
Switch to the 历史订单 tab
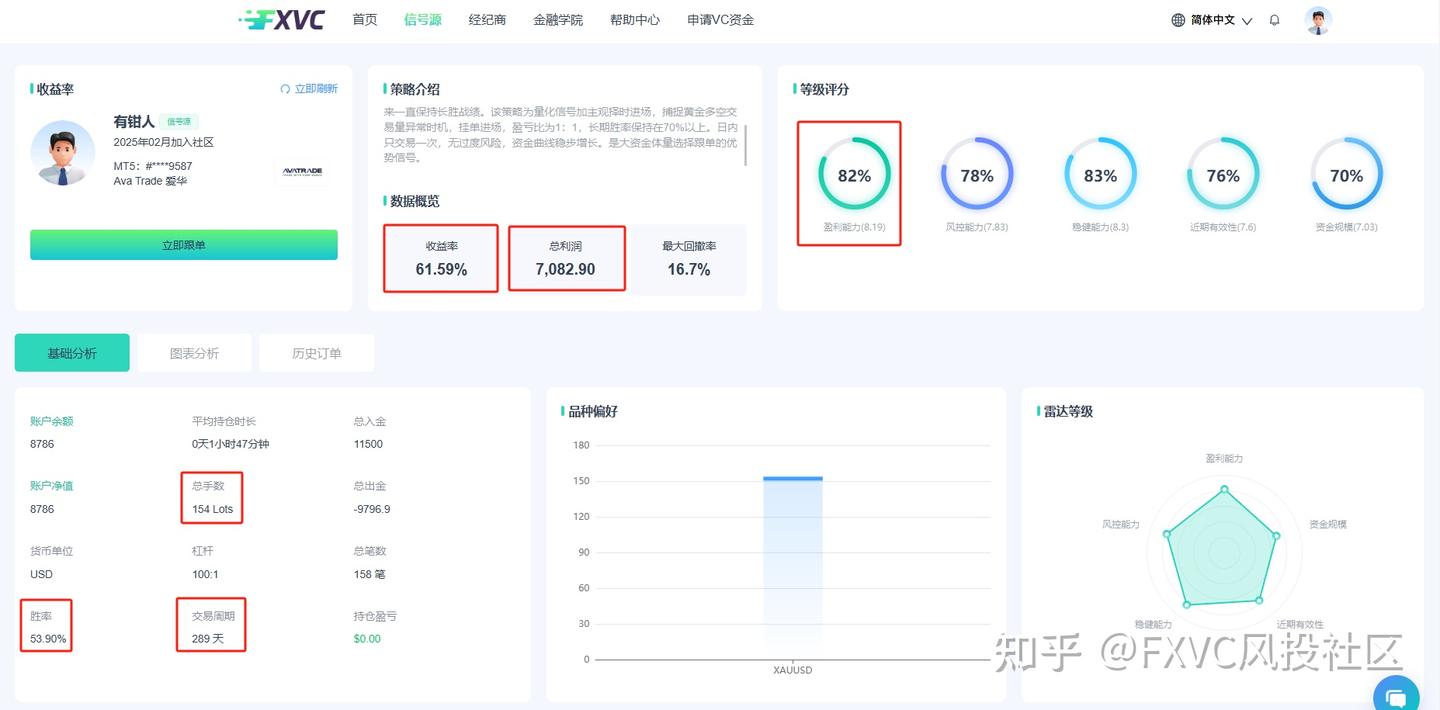(x=316, y=353)
